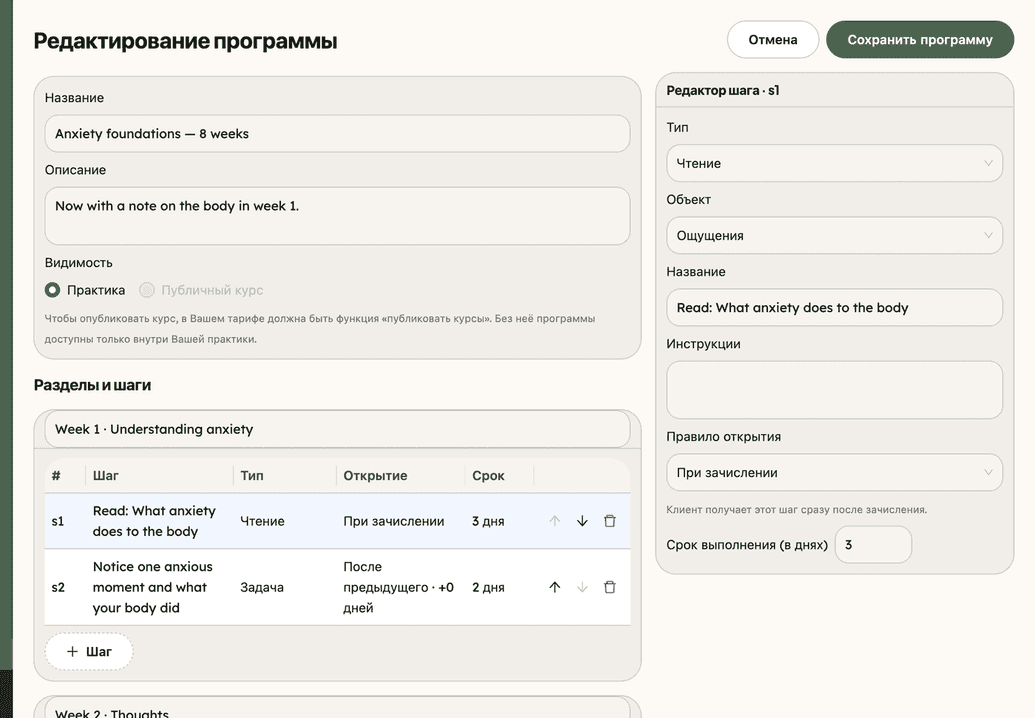Select the Публичный курс radio button
1035x718 pixels.
click(x=147, y=290)
